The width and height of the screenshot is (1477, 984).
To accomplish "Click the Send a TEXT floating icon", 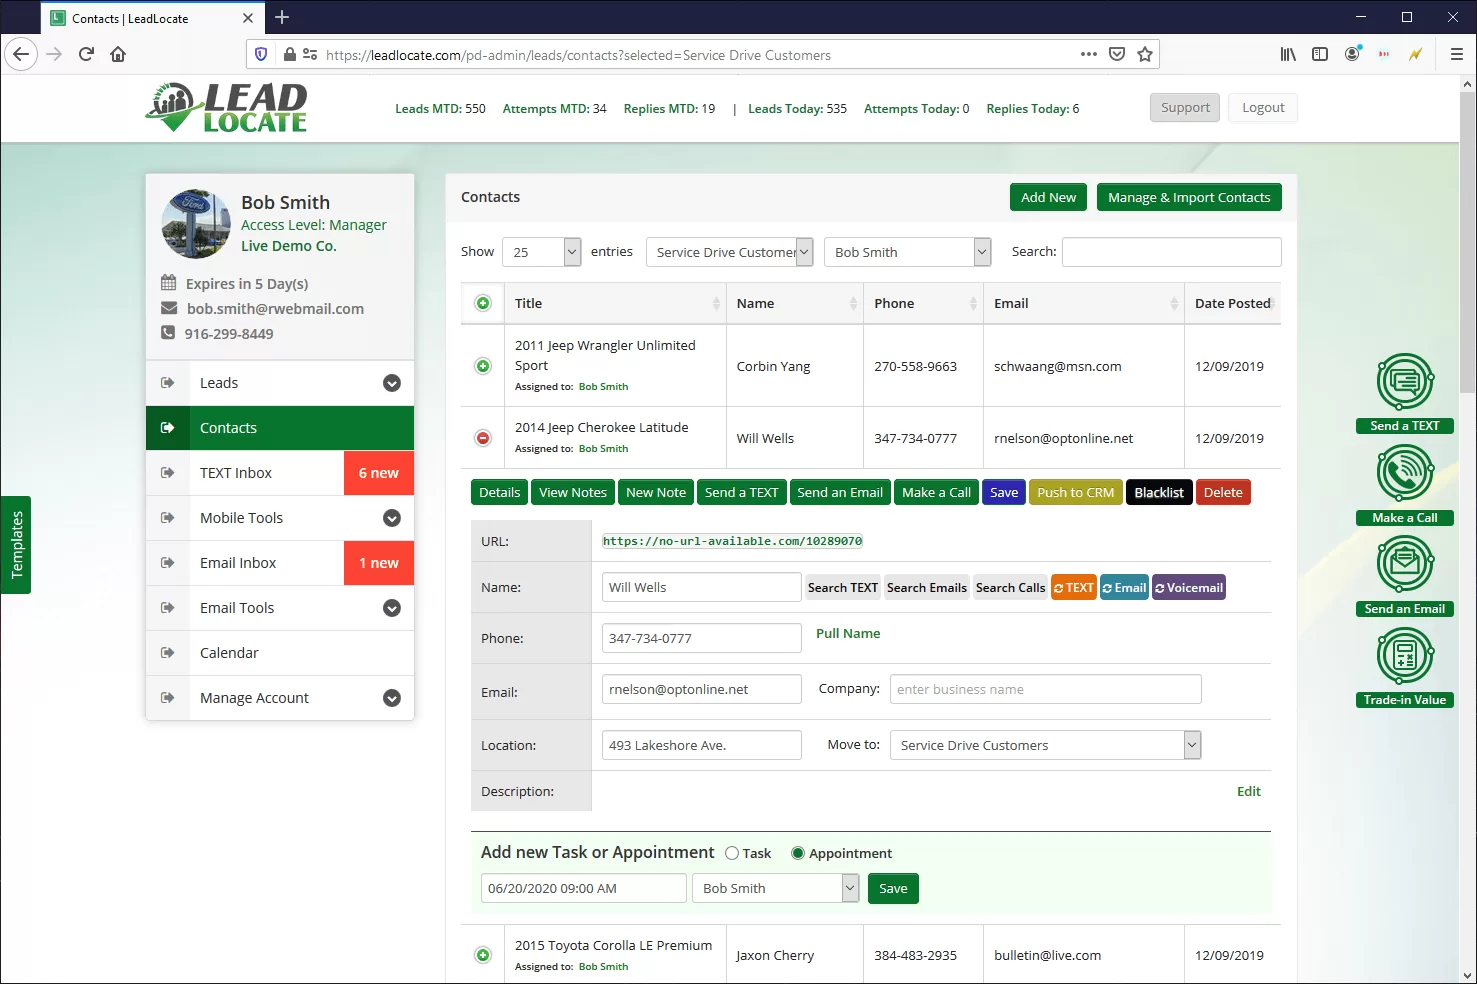I will [x=1405, y=382].
